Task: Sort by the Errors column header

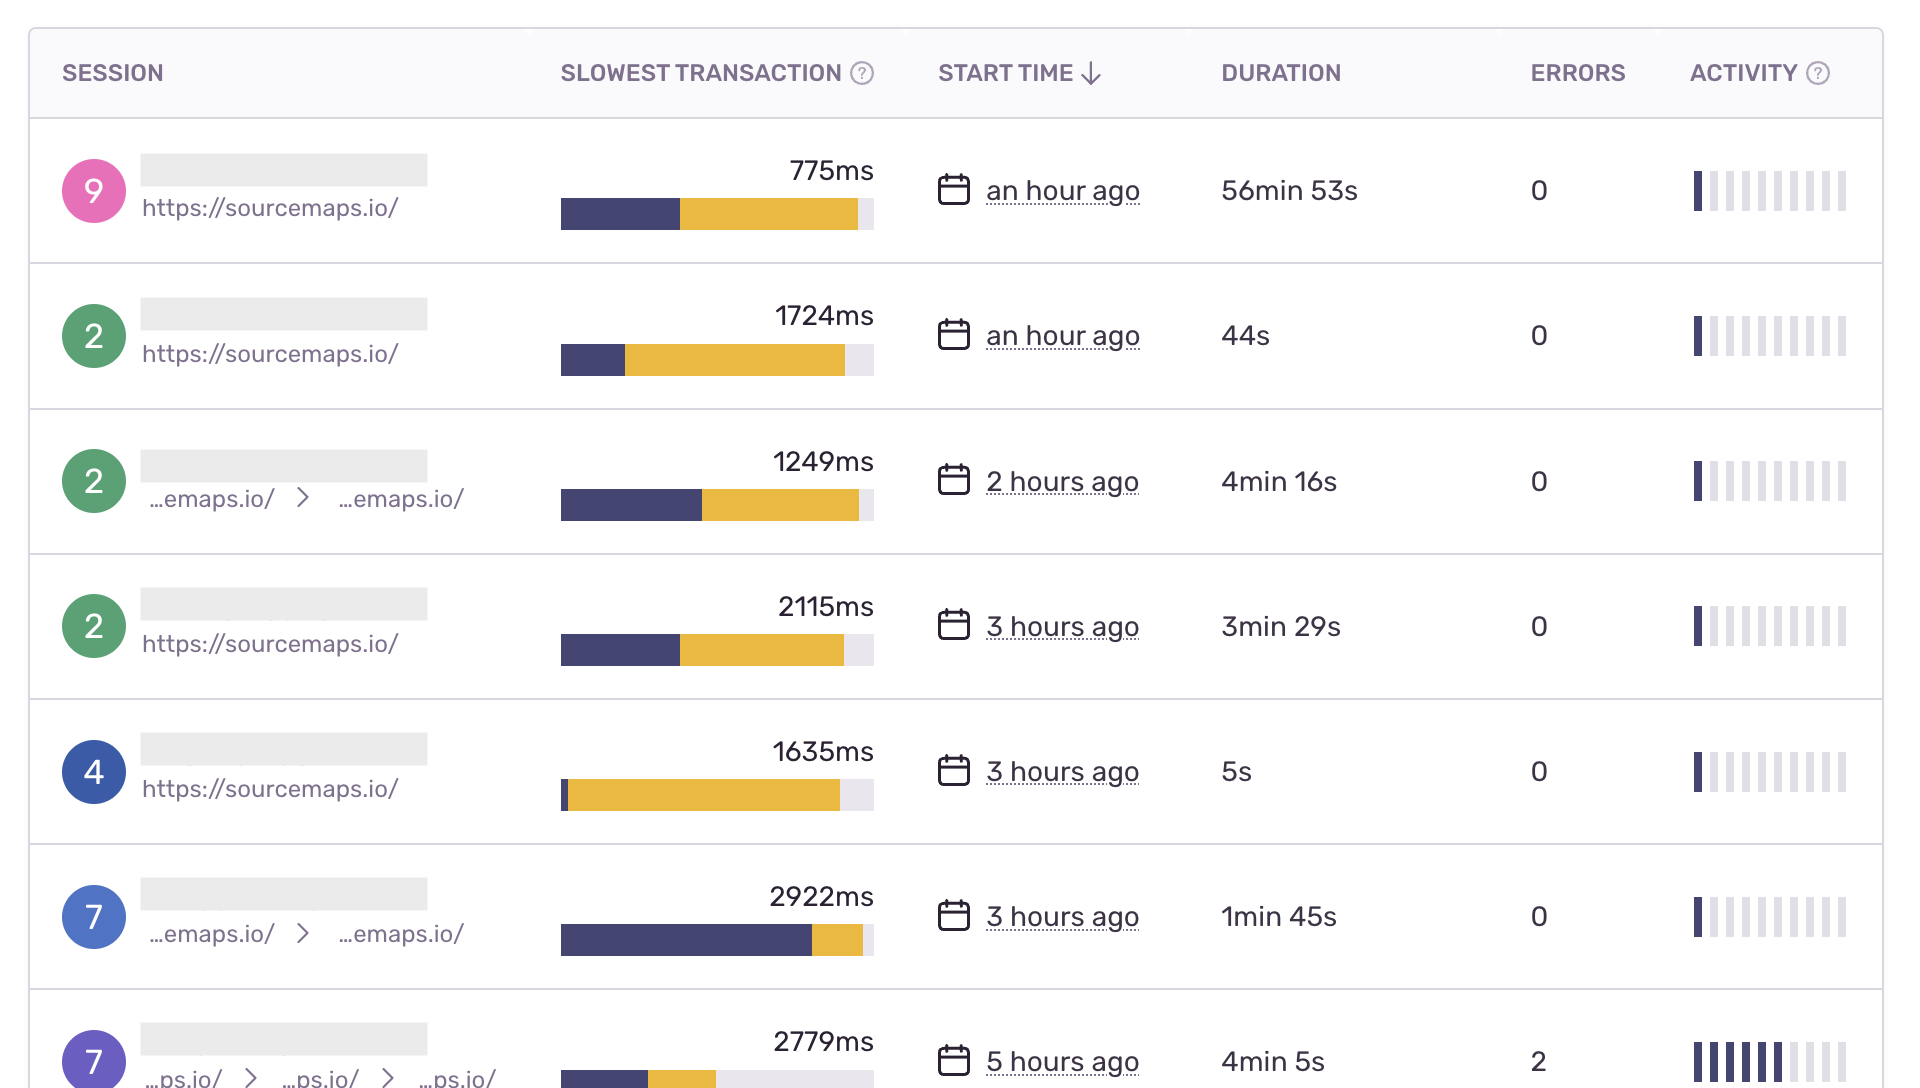Action: 1577,73
